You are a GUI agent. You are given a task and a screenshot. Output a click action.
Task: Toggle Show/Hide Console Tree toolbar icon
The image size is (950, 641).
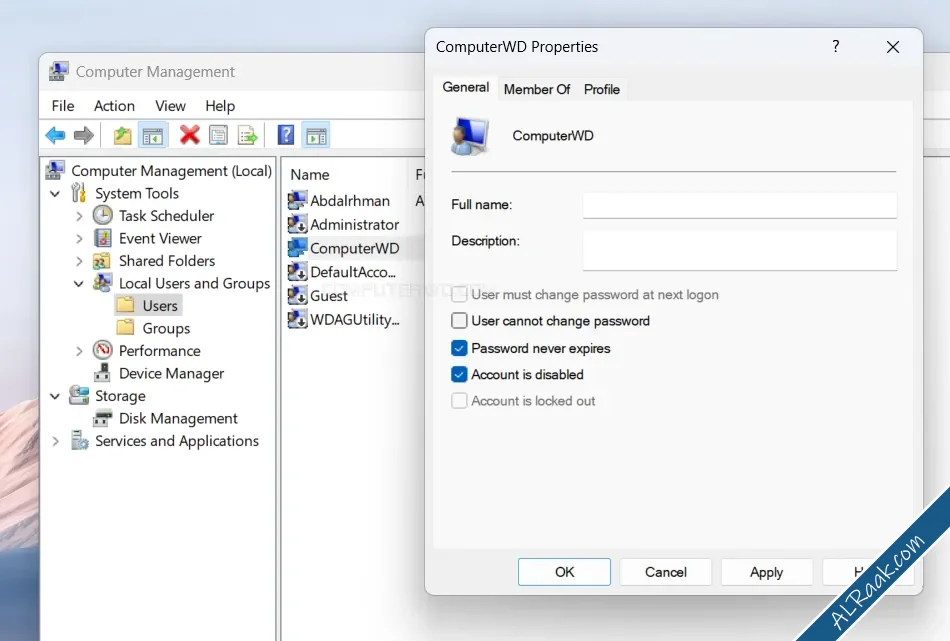tap(153, 136)
